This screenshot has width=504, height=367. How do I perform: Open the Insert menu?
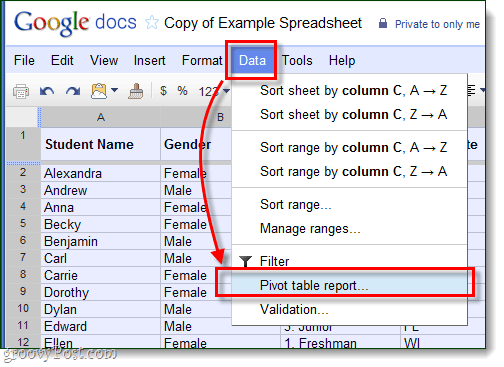149,60
